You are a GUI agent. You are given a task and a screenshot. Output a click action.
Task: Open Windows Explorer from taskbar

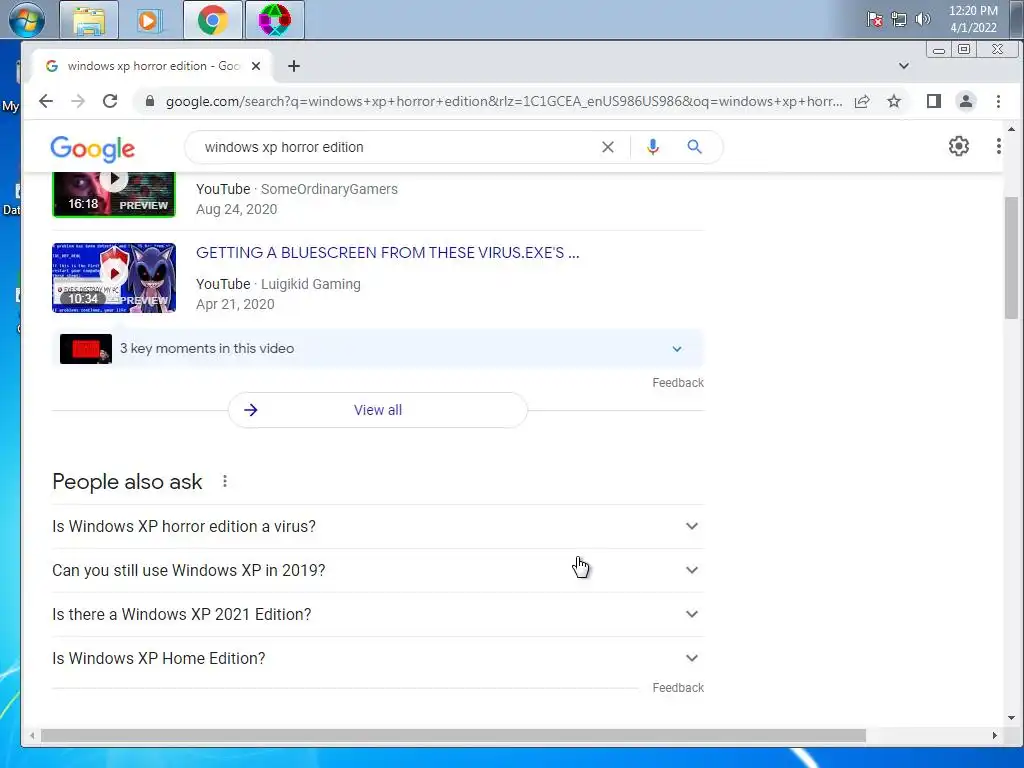point(89,20)
